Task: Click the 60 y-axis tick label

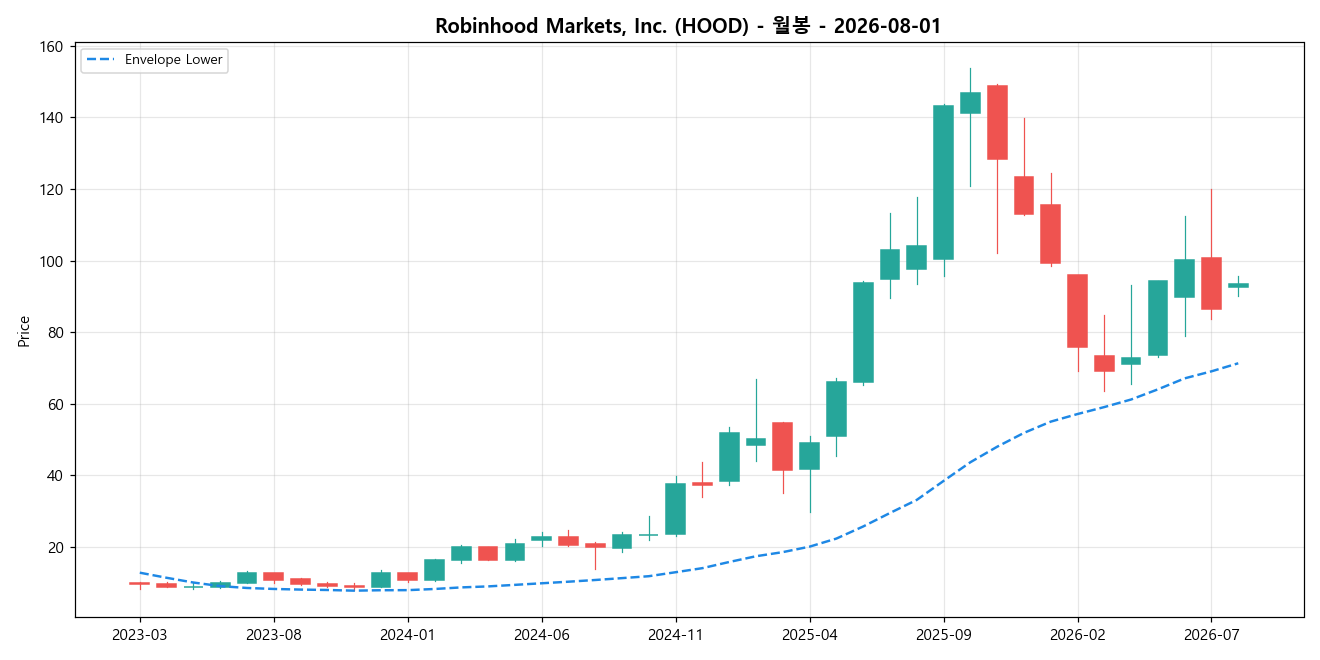Action: click(57, 405)
